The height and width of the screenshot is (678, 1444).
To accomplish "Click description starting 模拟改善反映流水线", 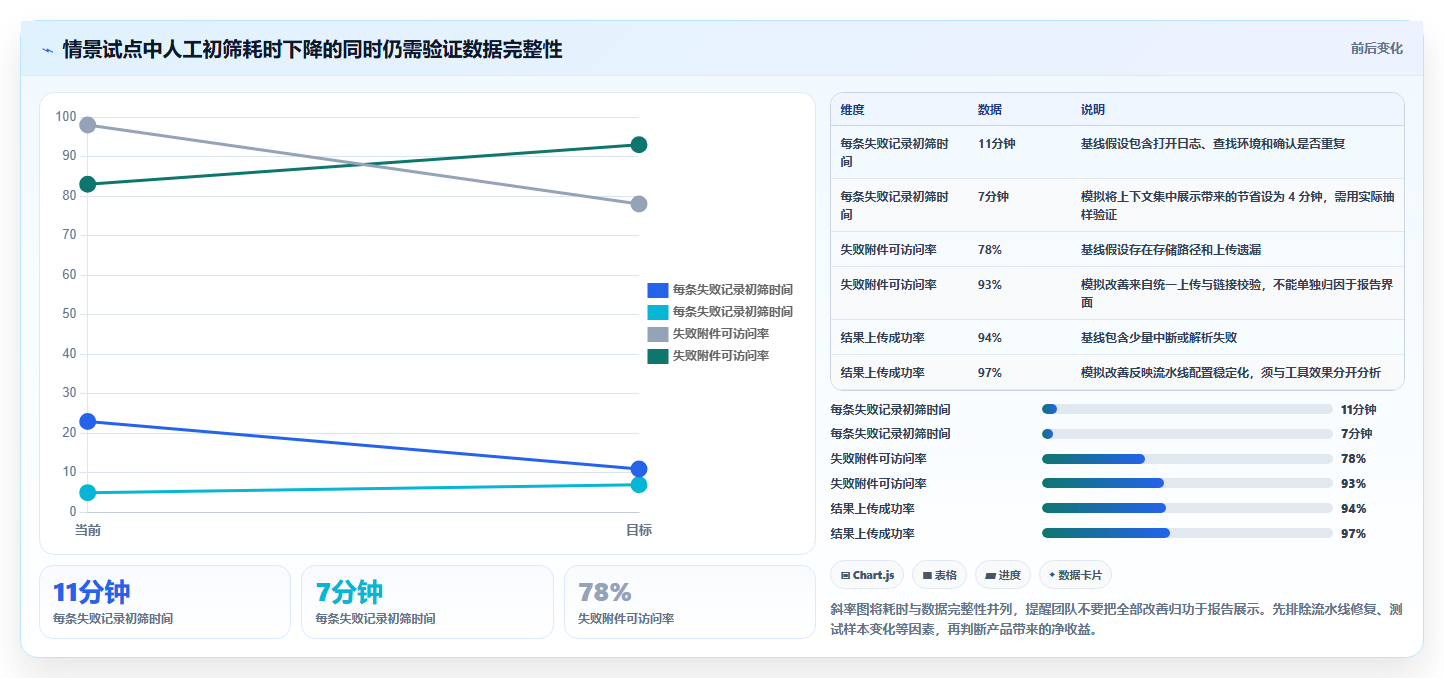I will (1231, 372).
